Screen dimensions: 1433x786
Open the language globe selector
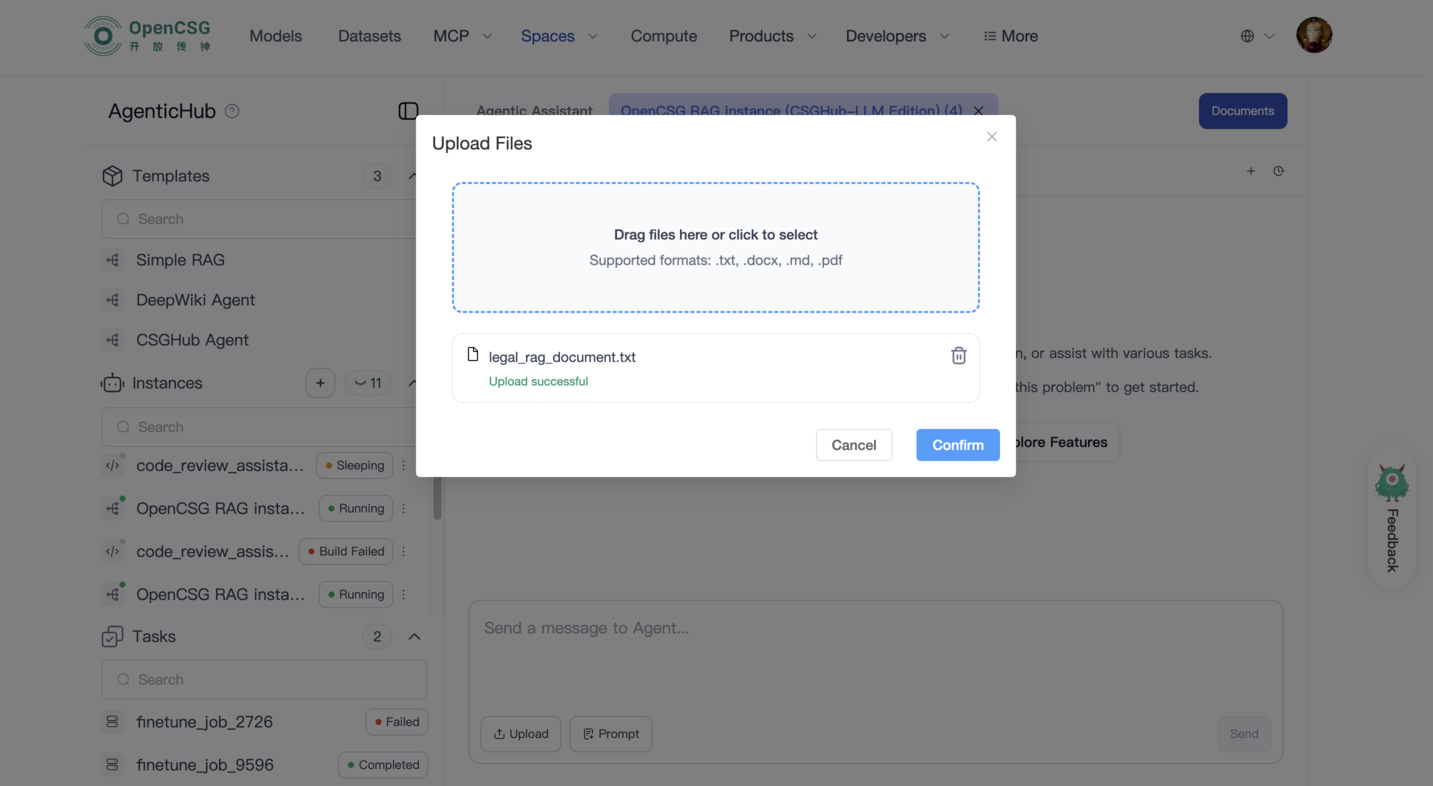click(x=1256, y=36)
